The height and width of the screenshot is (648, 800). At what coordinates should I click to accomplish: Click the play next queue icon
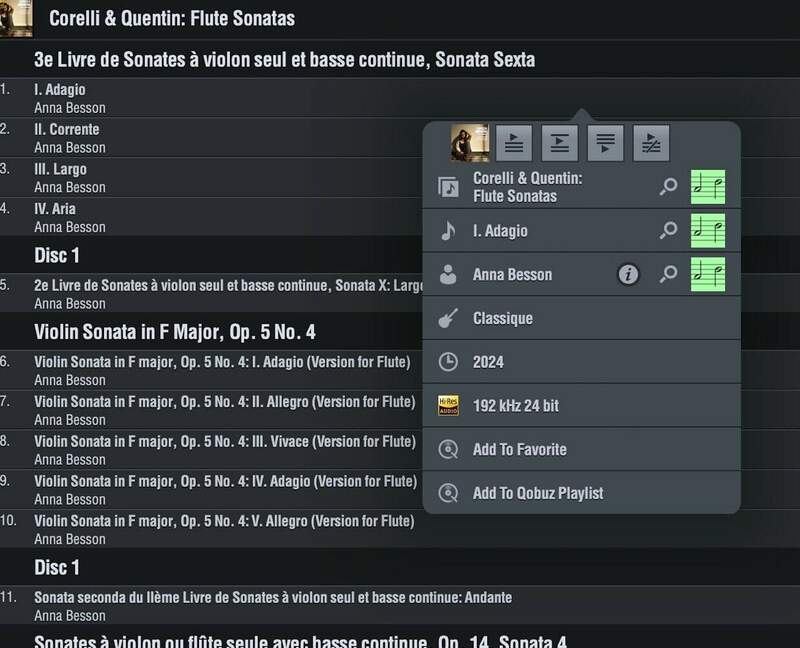tap(560, 143)
